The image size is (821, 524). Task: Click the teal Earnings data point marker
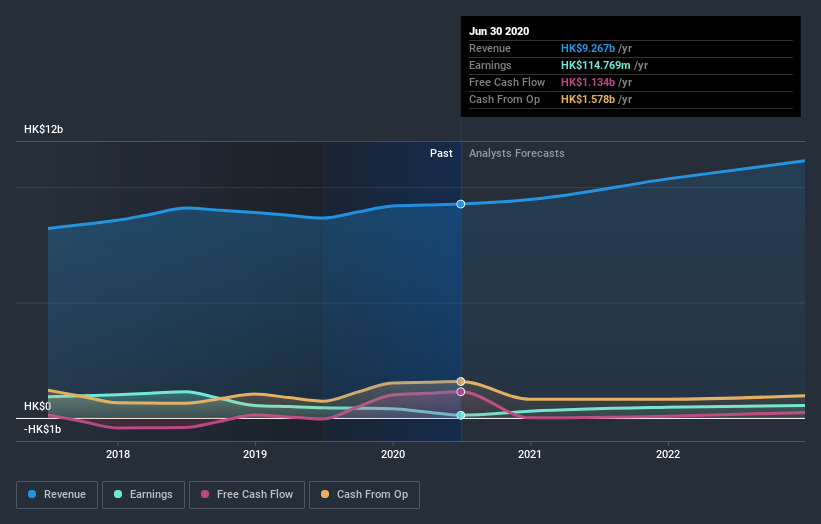pos(461,415)
